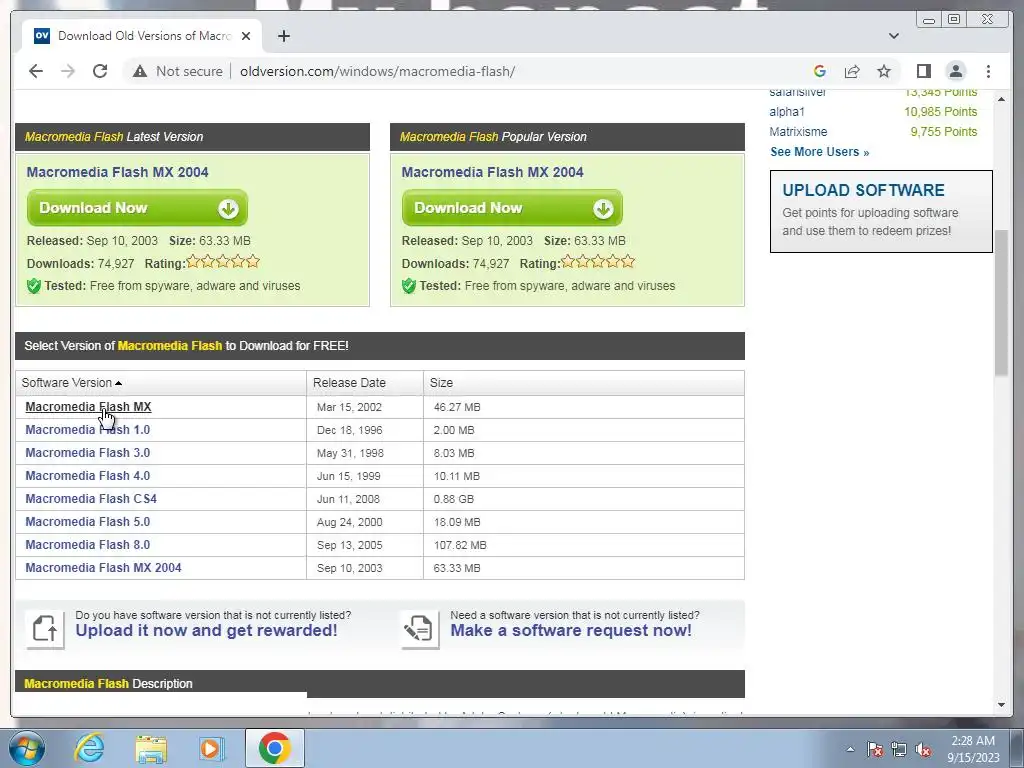The width and height of the screenshot is (1024, 768).
Task: Rate the Latest Version with the stars
Action: (x=223, y=262)
